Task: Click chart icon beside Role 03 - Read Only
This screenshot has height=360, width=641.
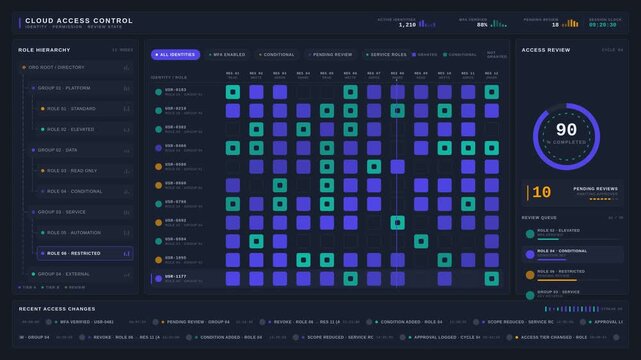Action: click(x=127, y=171)
